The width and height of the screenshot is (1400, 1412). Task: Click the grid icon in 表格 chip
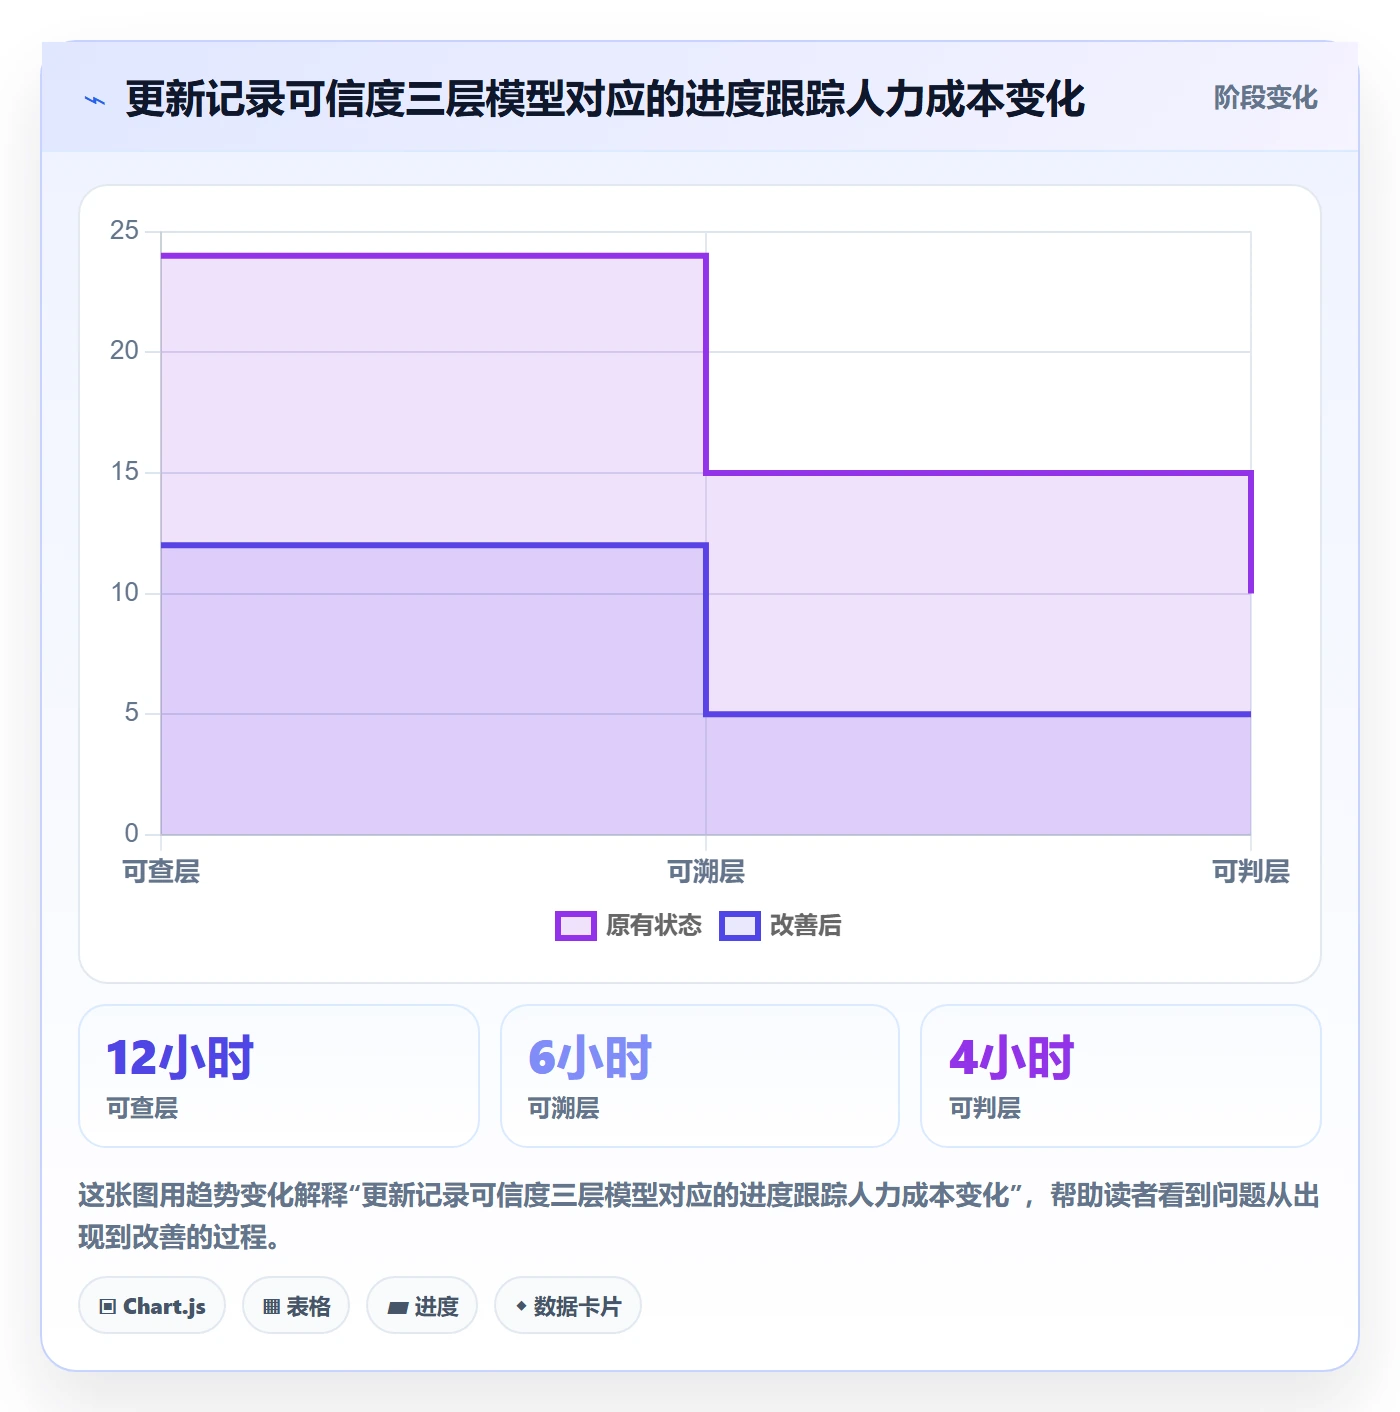point(271,1306)
